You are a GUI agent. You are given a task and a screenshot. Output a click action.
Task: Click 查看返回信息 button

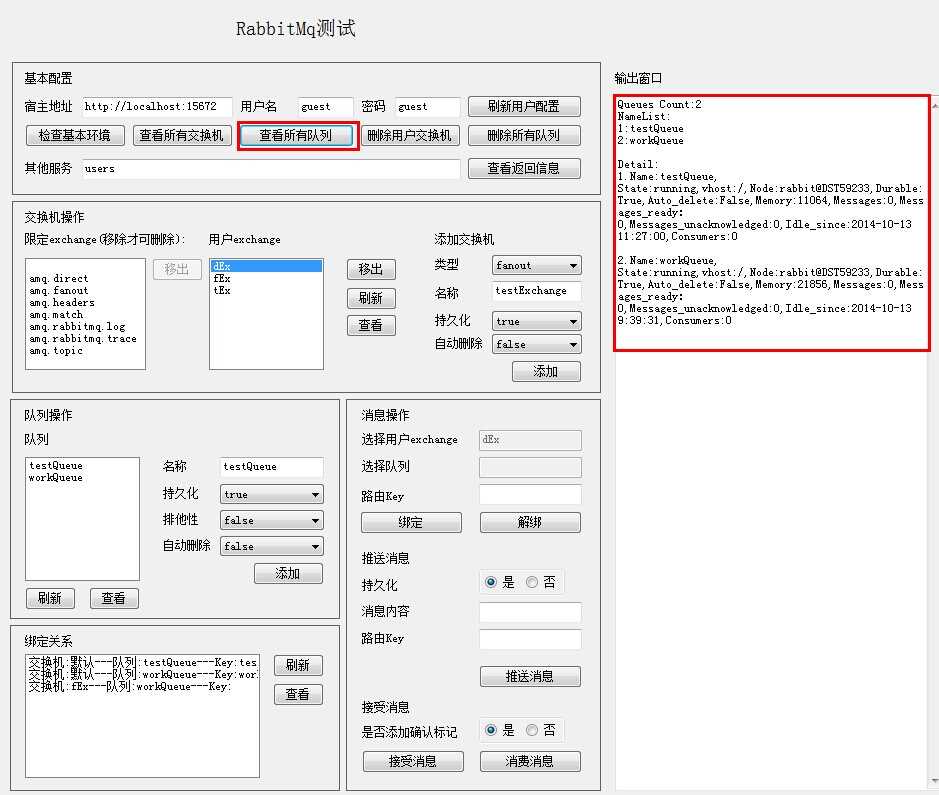tap(524, 168)
